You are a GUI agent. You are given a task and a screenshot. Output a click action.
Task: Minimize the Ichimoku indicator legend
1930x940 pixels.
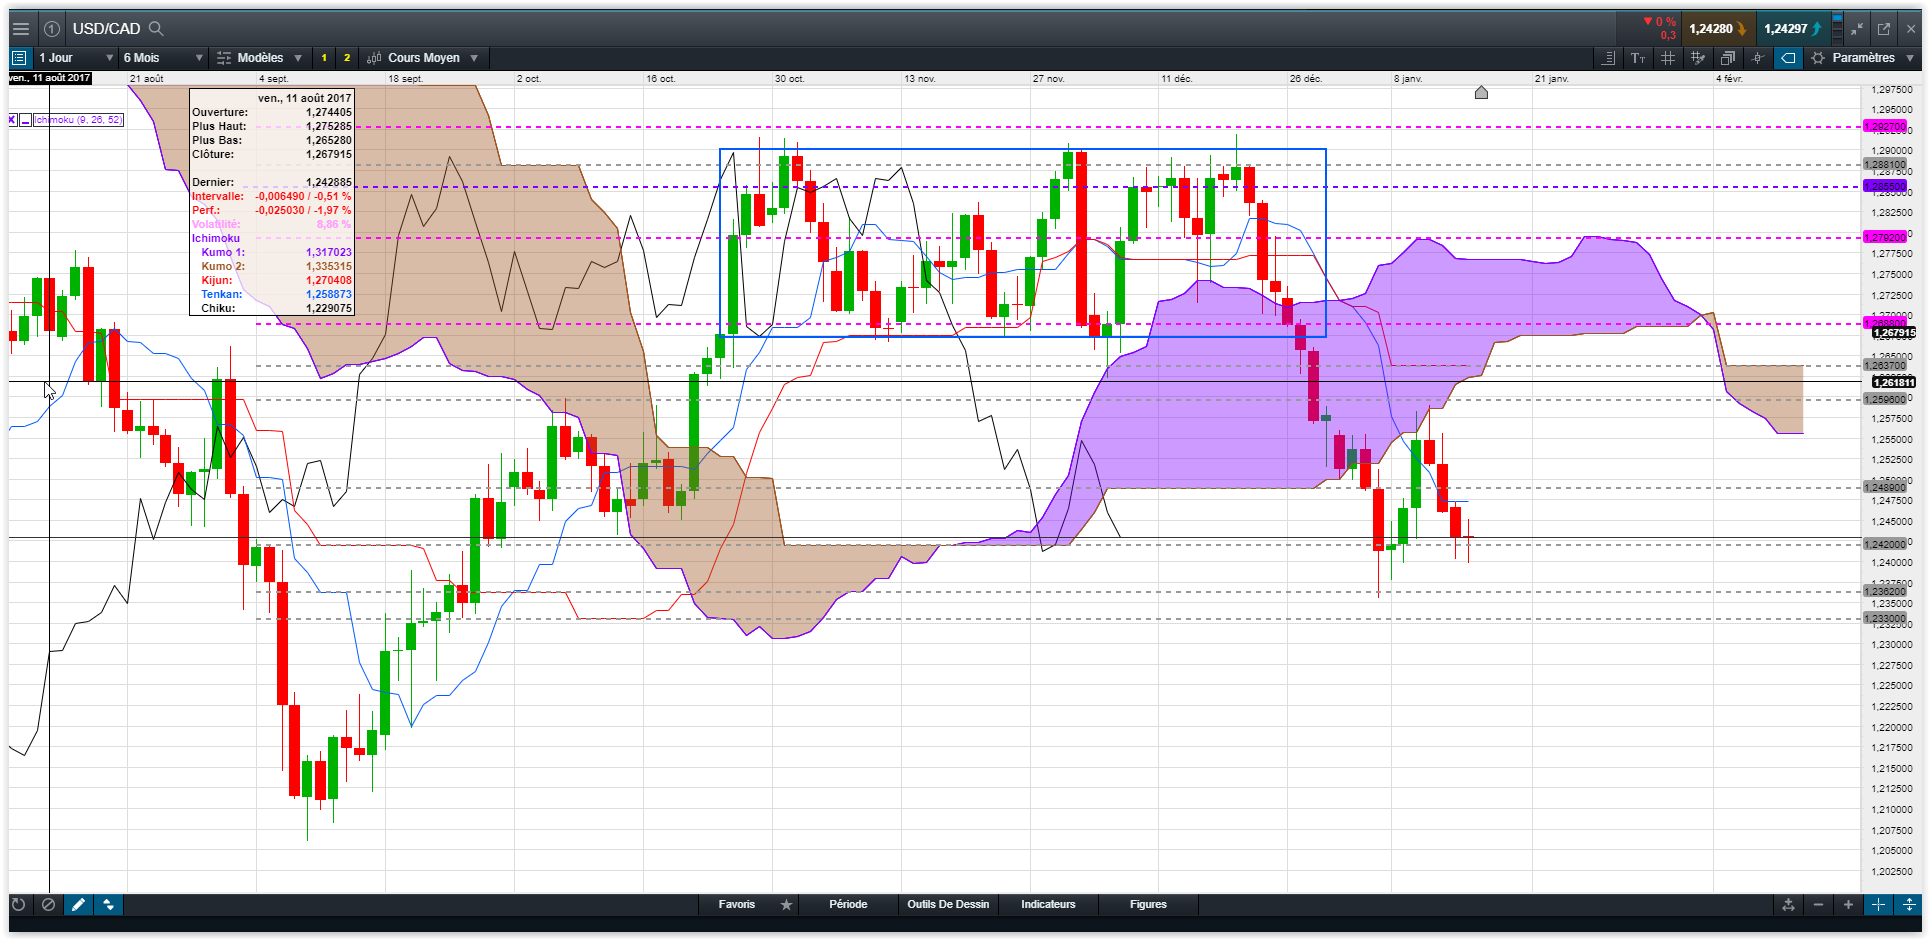point(26,120)
